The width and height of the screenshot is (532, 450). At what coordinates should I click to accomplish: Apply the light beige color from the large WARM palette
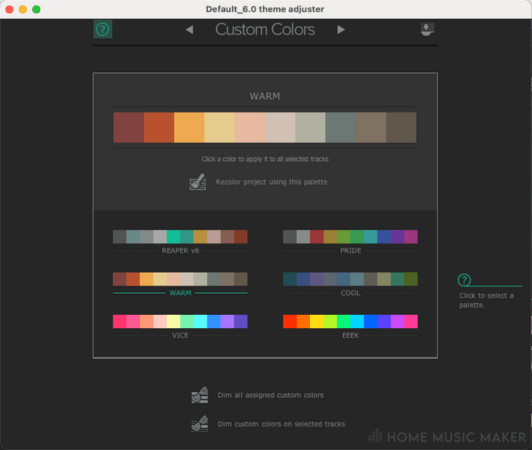[x=280, y=127]
